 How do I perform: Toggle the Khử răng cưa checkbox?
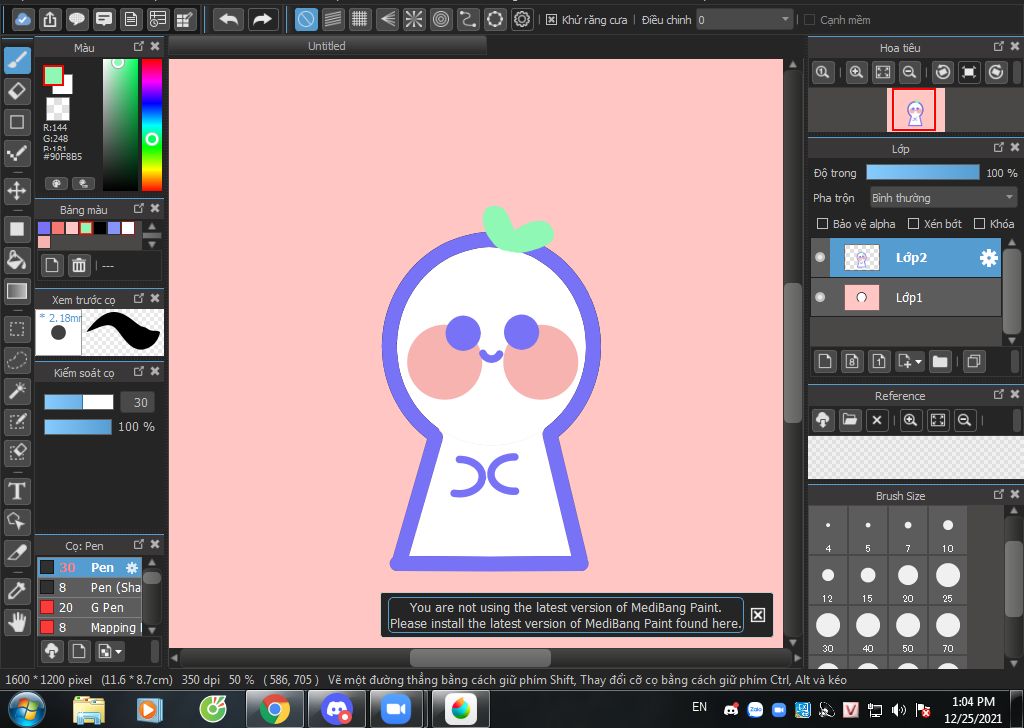[x=551, y=20]
